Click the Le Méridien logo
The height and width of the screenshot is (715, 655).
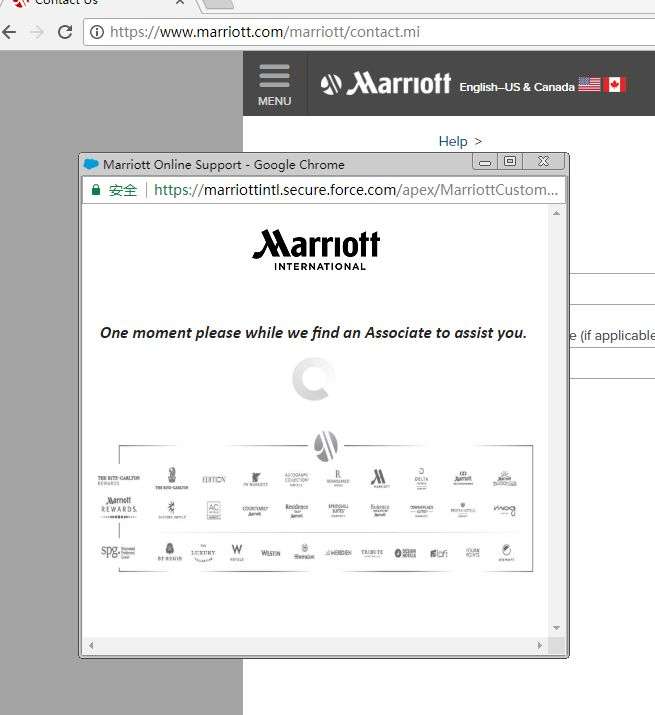pyautogui.click(x=338, y=553)
